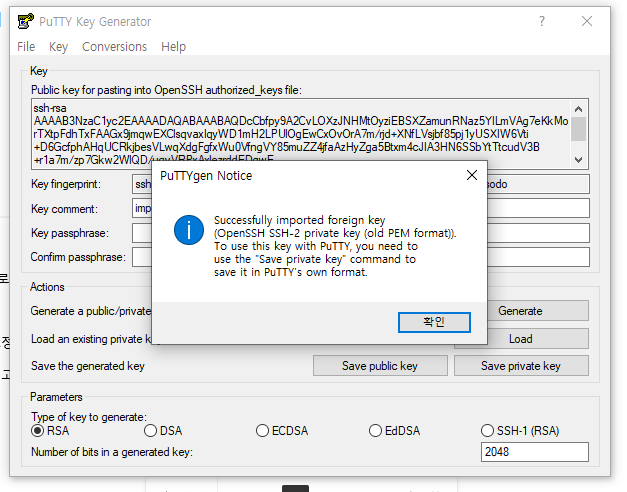
Task: Click Save private key button
Action: coord(521,366)
